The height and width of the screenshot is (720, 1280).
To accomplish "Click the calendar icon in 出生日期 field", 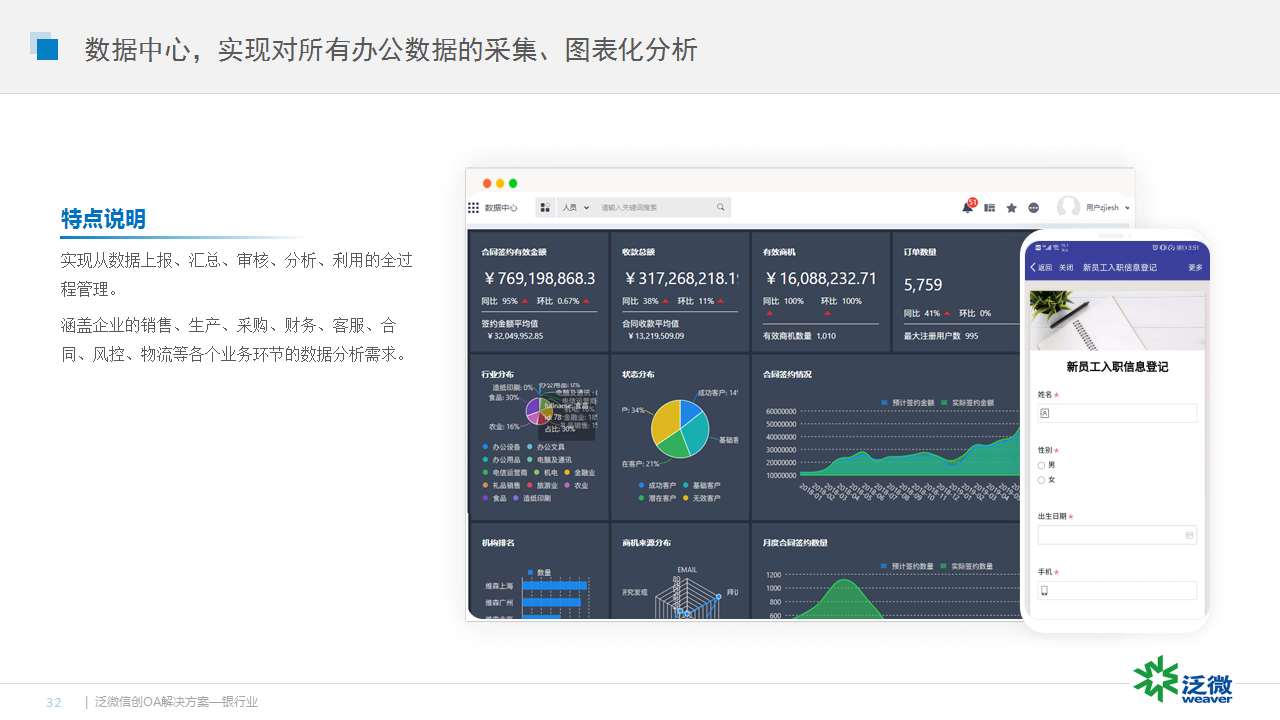I will tap(1189, 535).
